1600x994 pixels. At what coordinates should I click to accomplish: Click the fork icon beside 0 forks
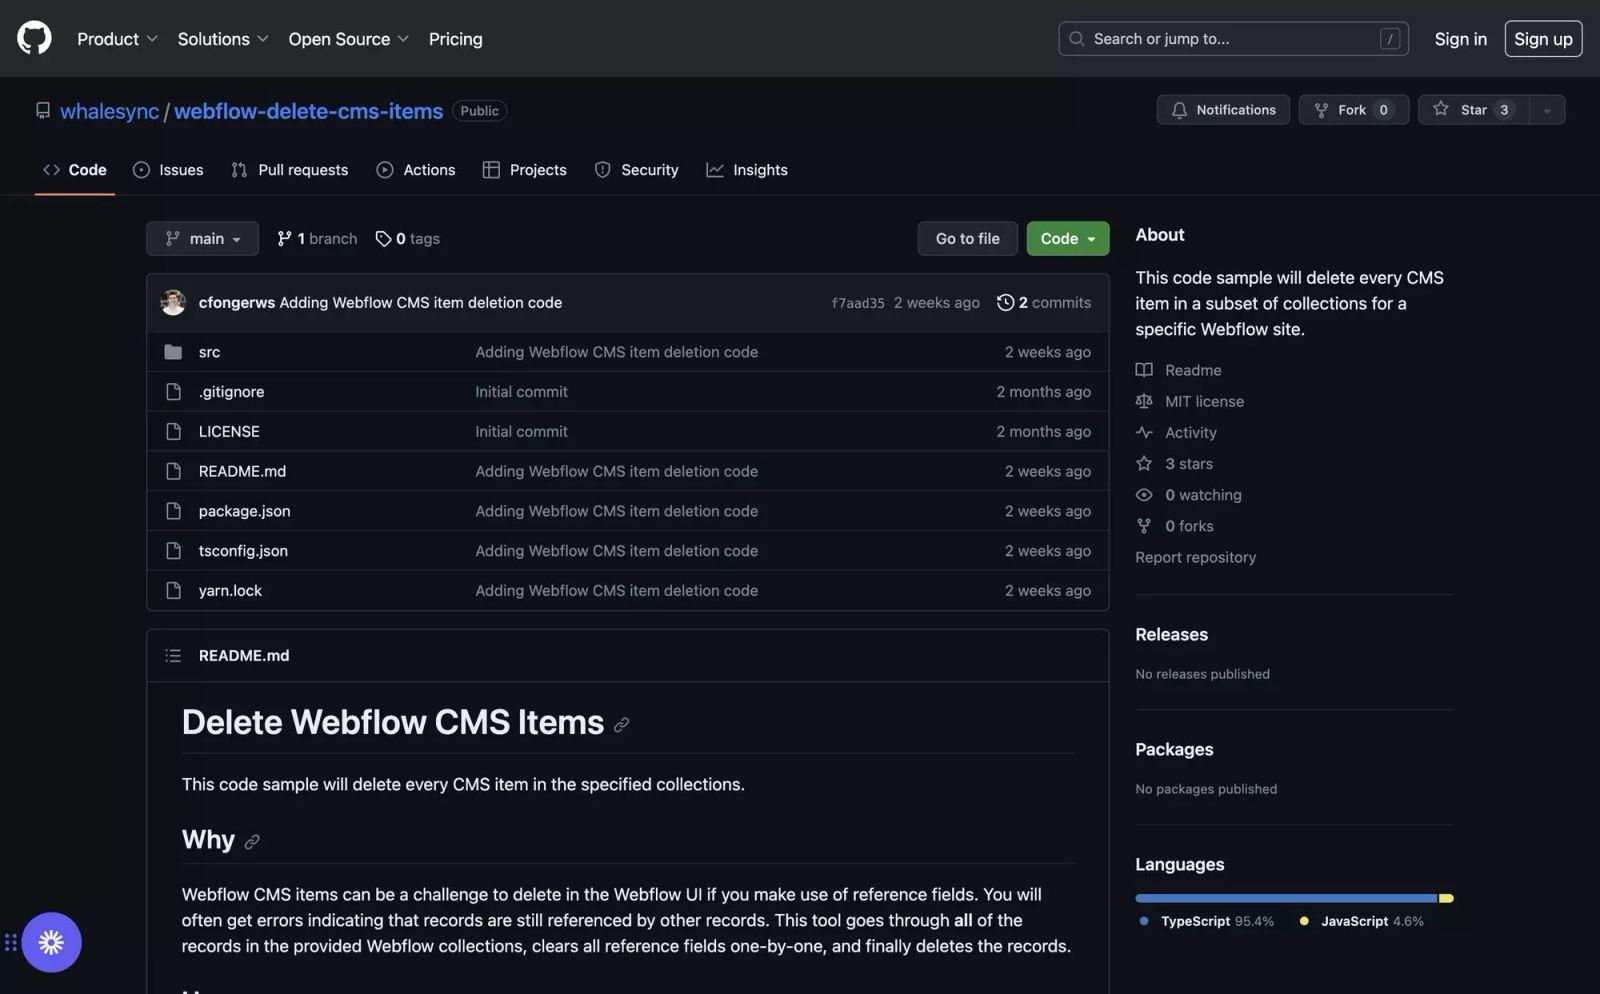(x=1144, y=526)
